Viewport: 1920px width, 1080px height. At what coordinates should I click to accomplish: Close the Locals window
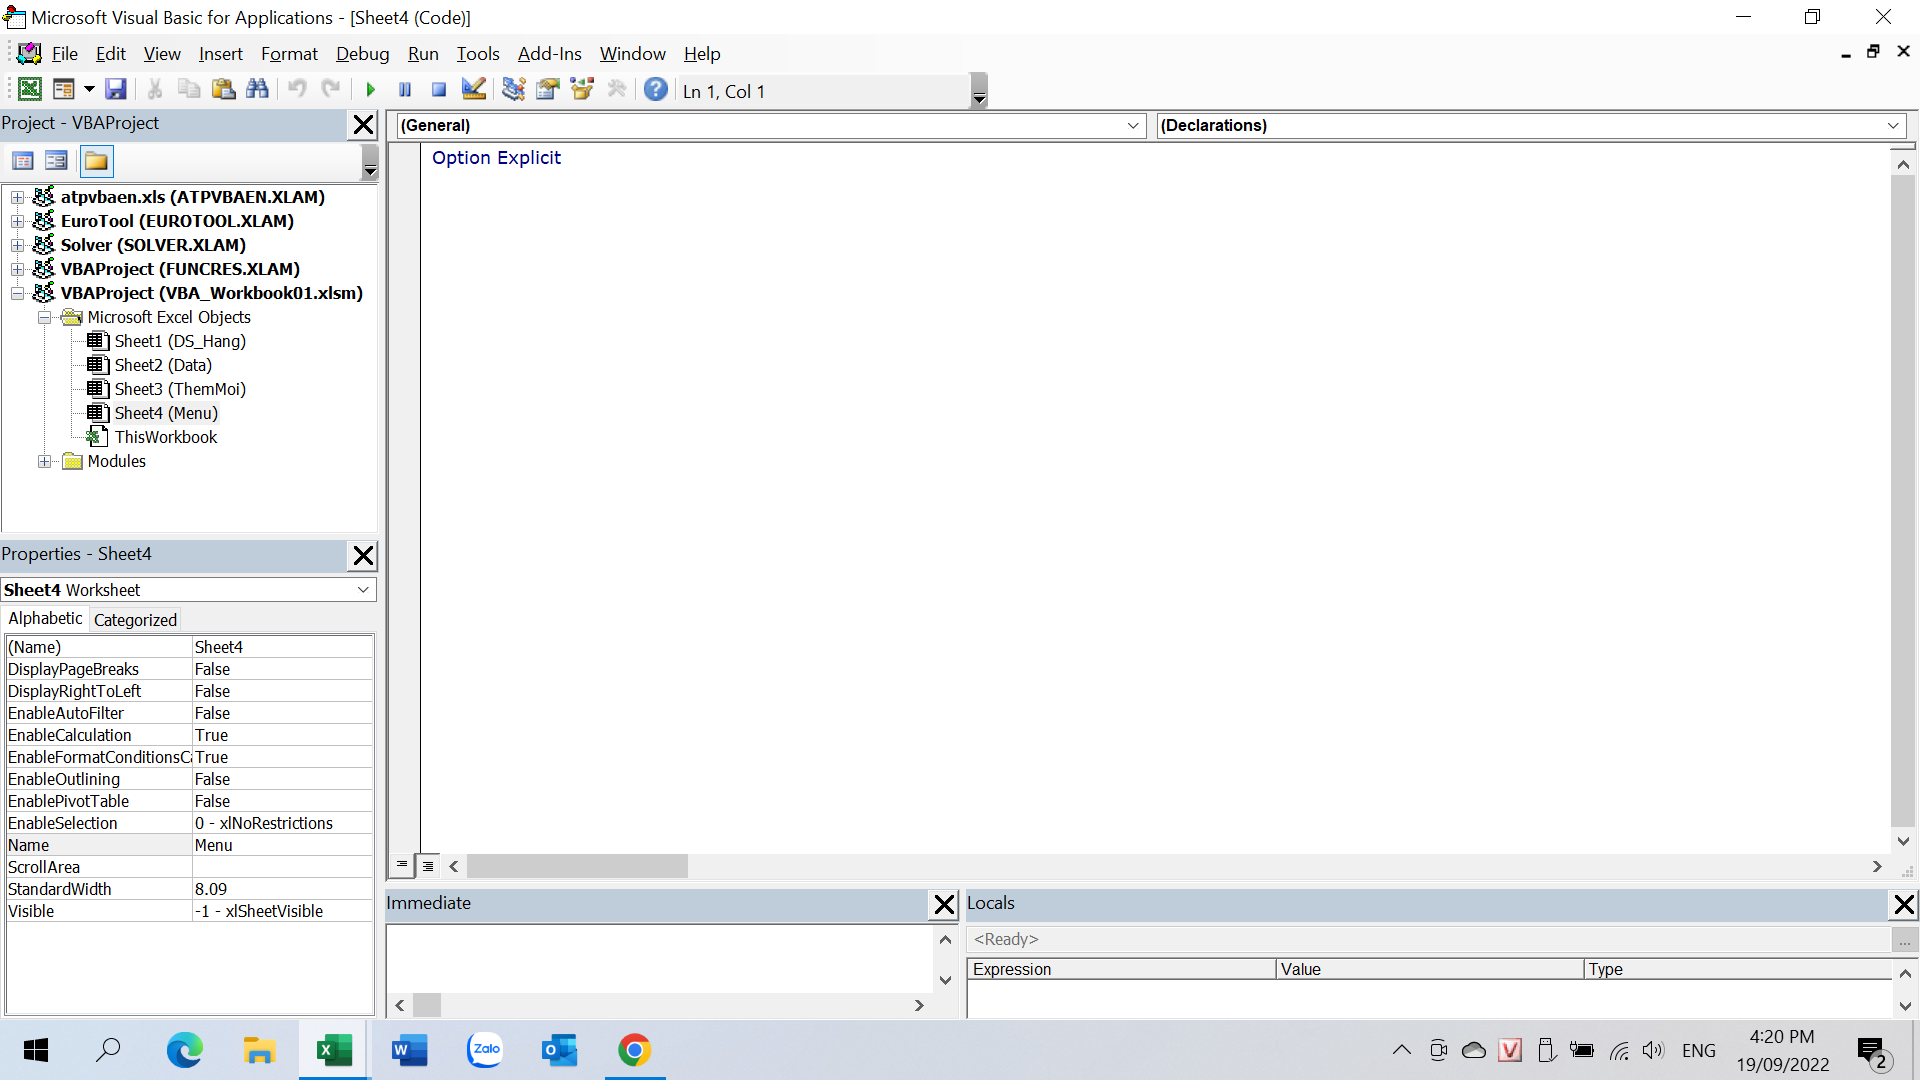tap(1904, 905)
